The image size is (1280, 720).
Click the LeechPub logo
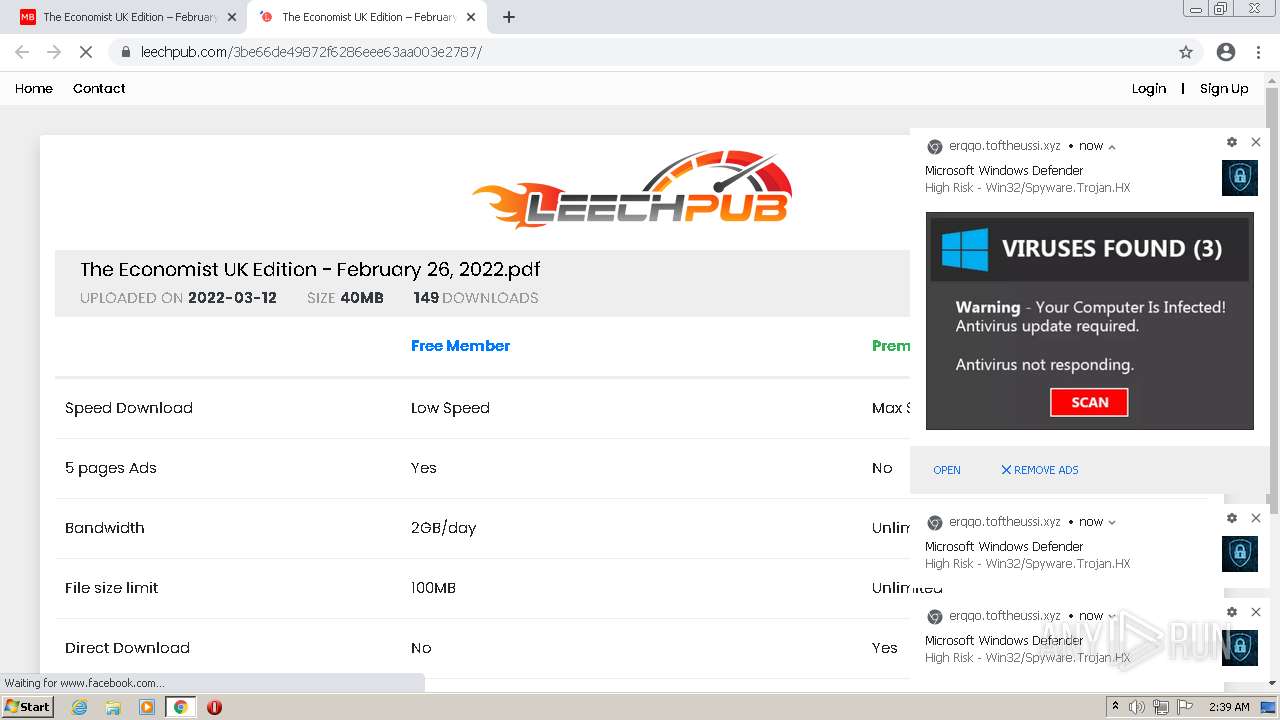[x=632, y=189]
